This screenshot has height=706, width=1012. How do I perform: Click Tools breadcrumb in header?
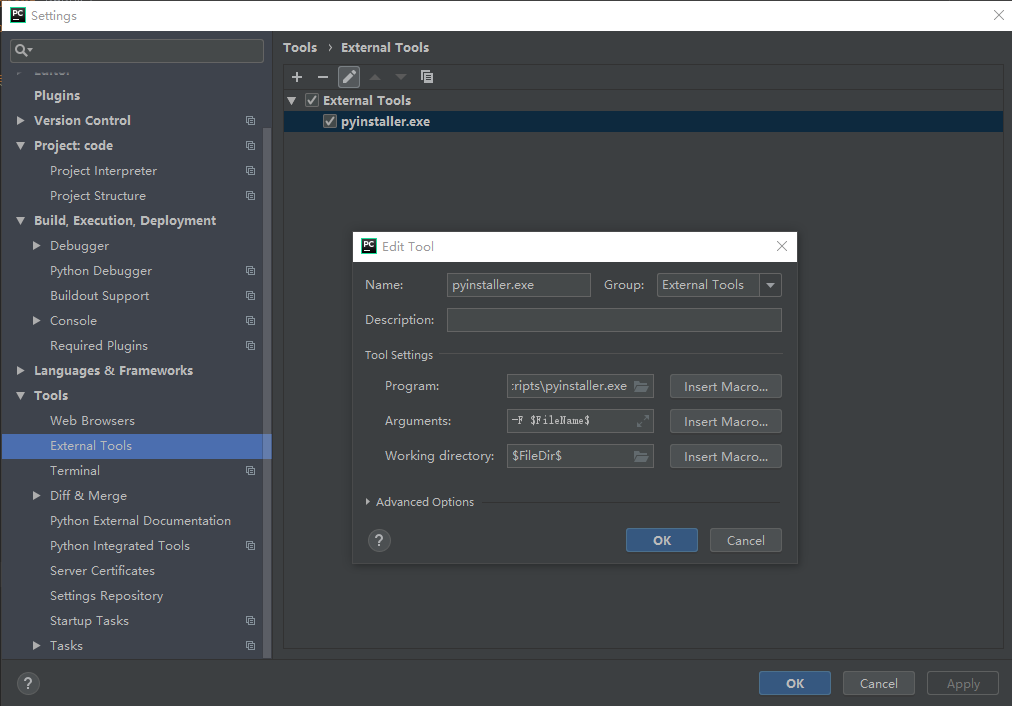coord(300,48)
